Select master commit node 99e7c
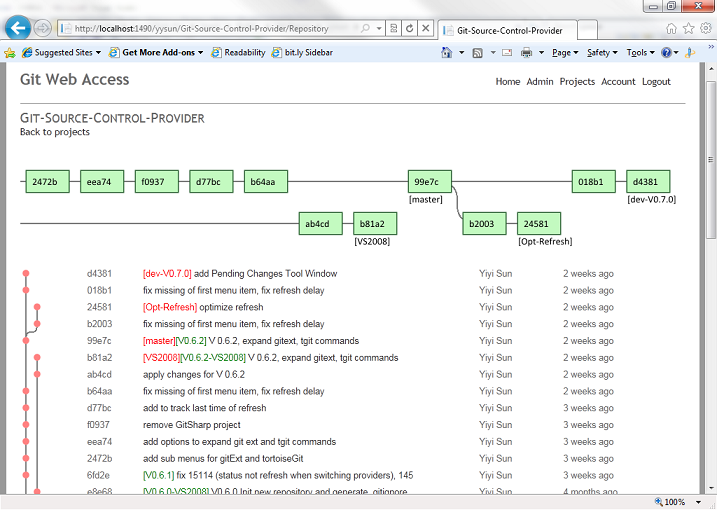Image resolution: width=717 pixels, height=510 pixels. [430, 182]
